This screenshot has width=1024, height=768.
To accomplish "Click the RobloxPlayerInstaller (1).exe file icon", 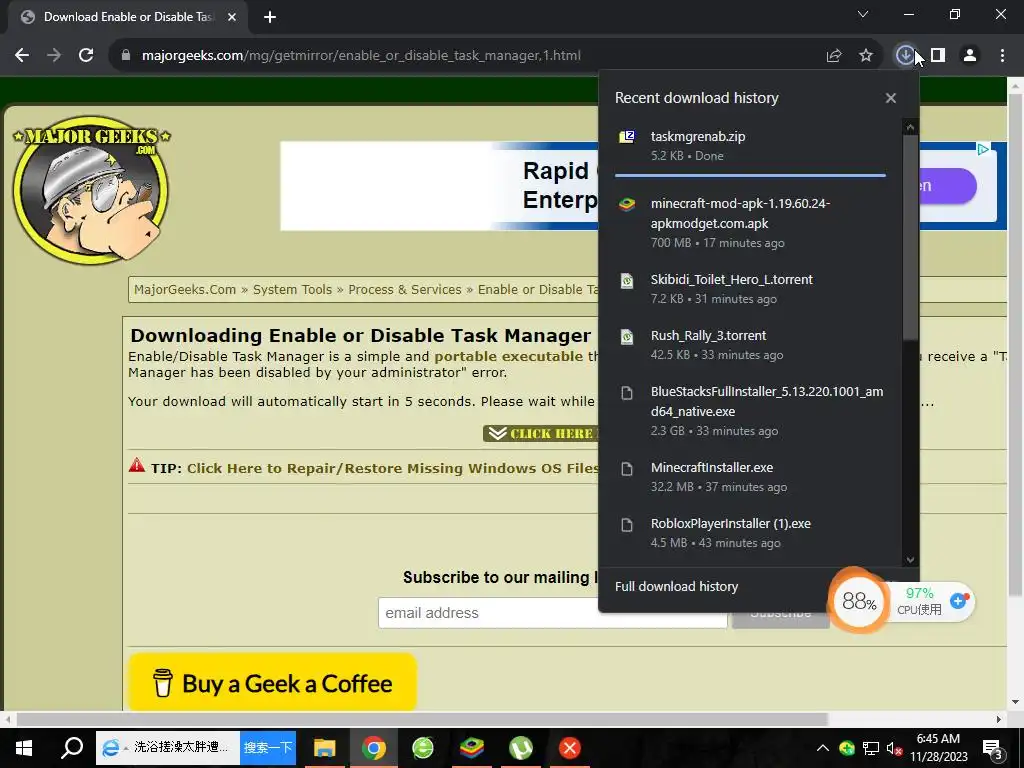I will click(627, 524).
